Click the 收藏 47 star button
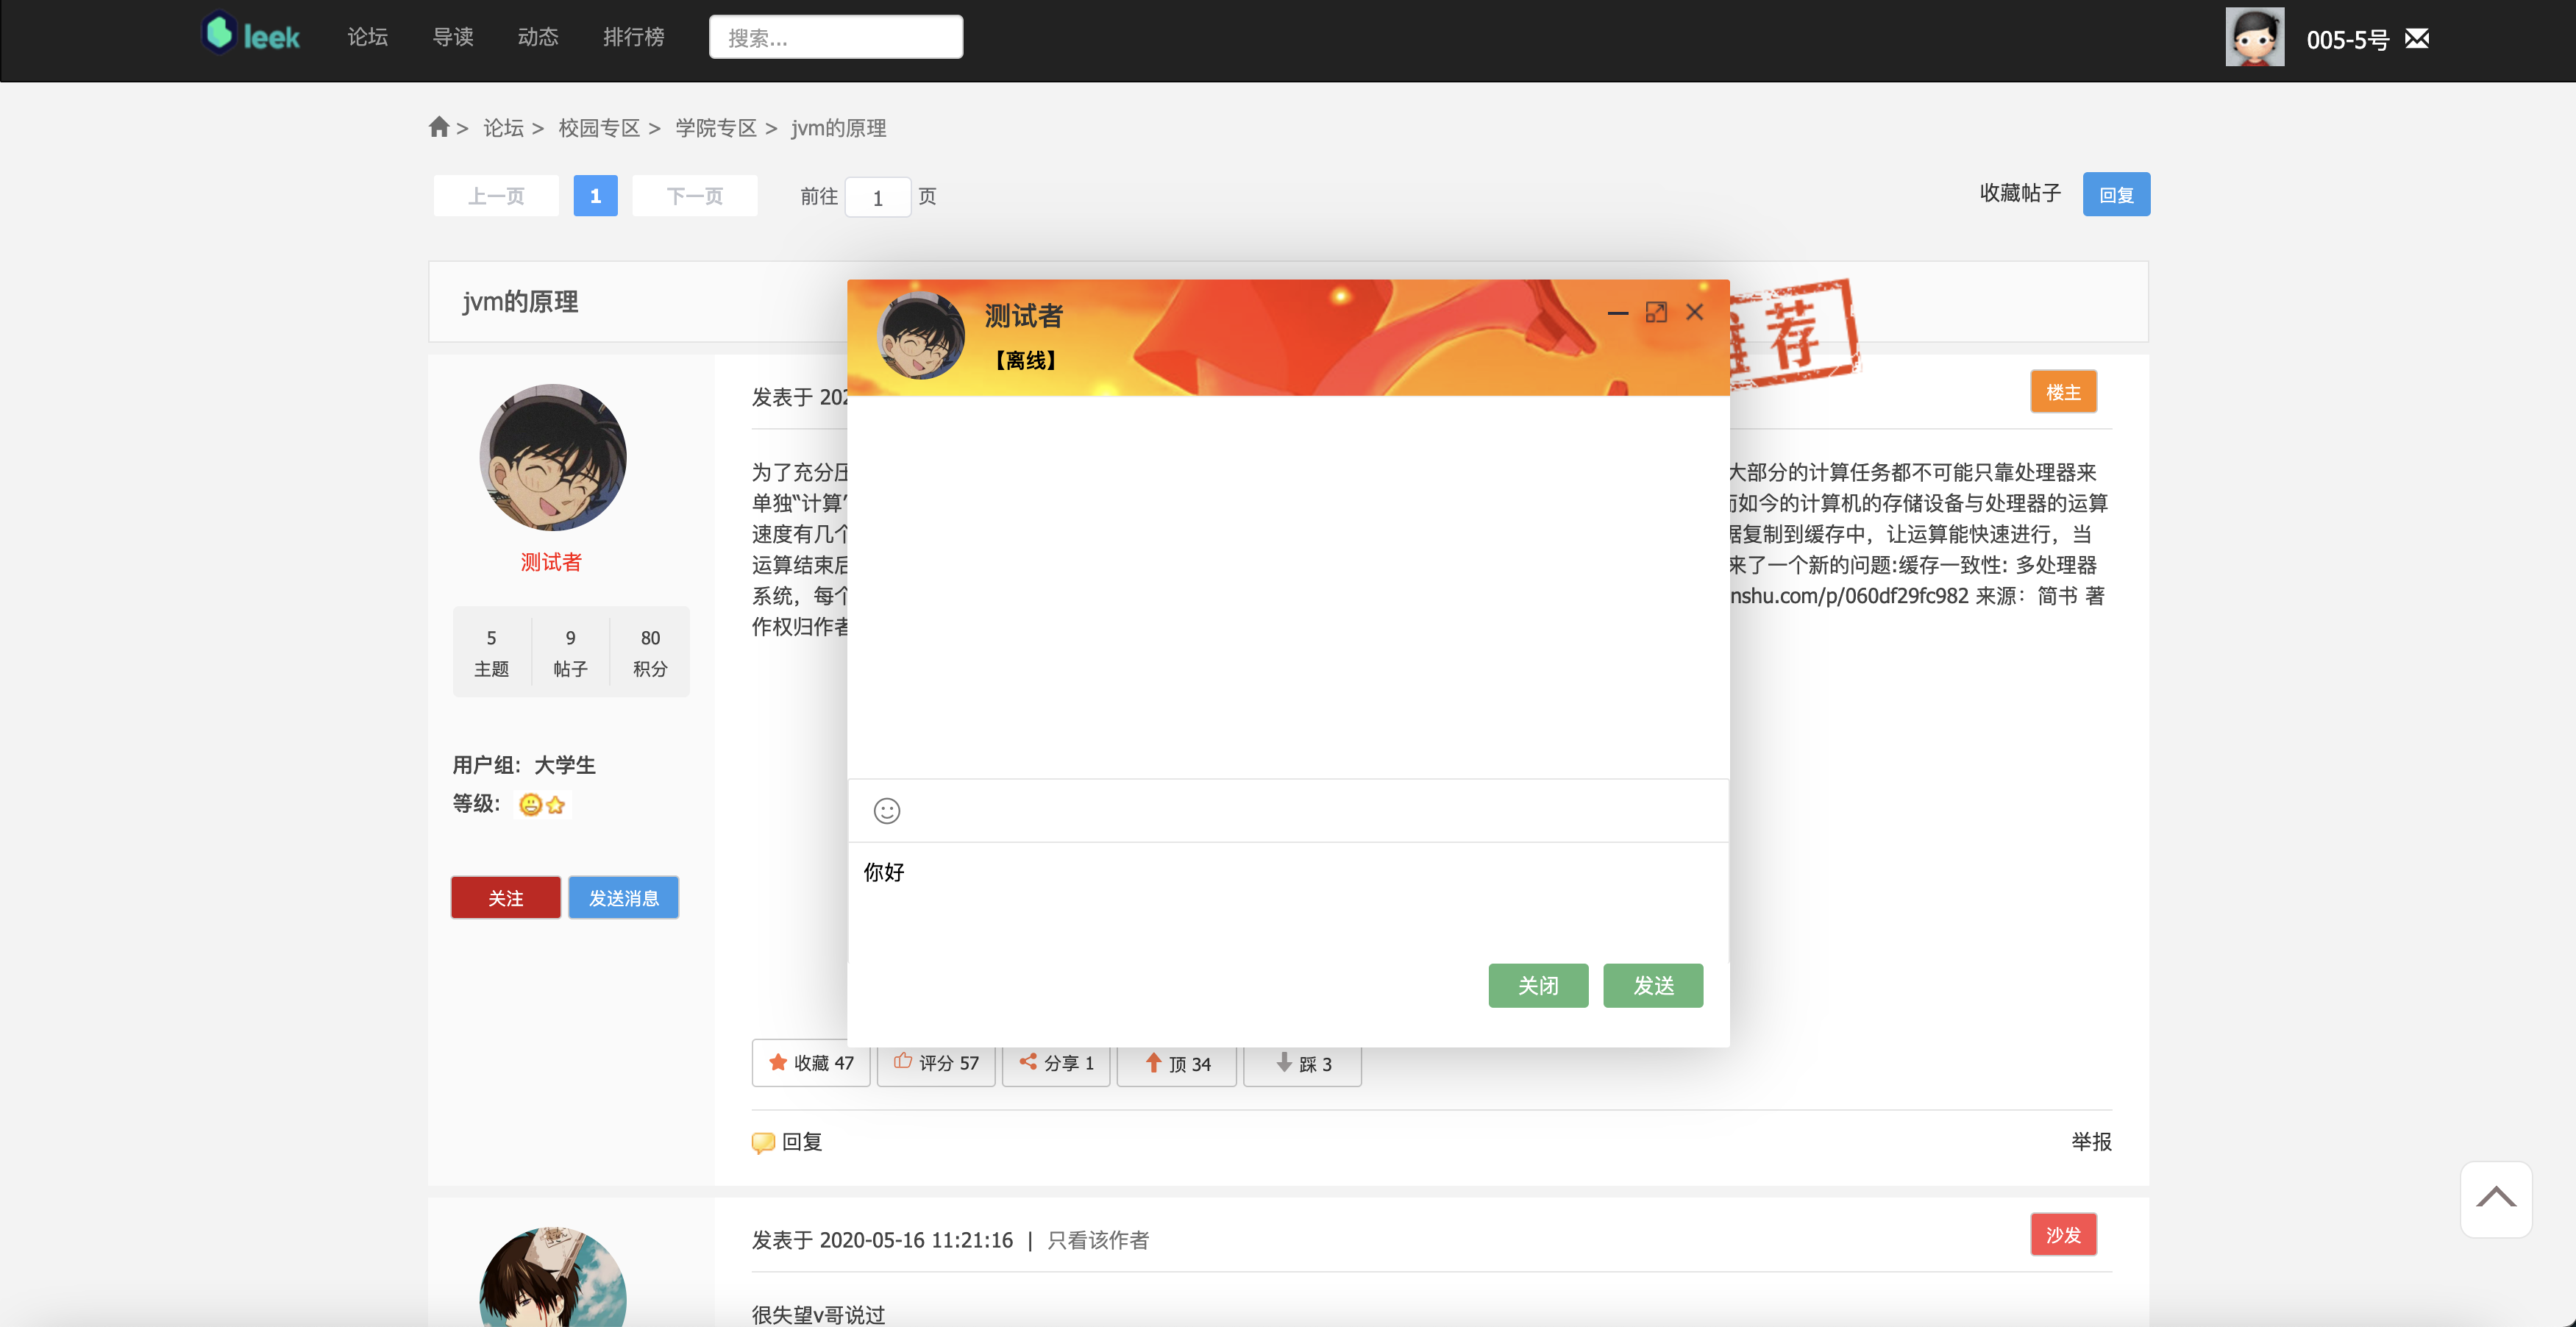 tap(811, 1063)
